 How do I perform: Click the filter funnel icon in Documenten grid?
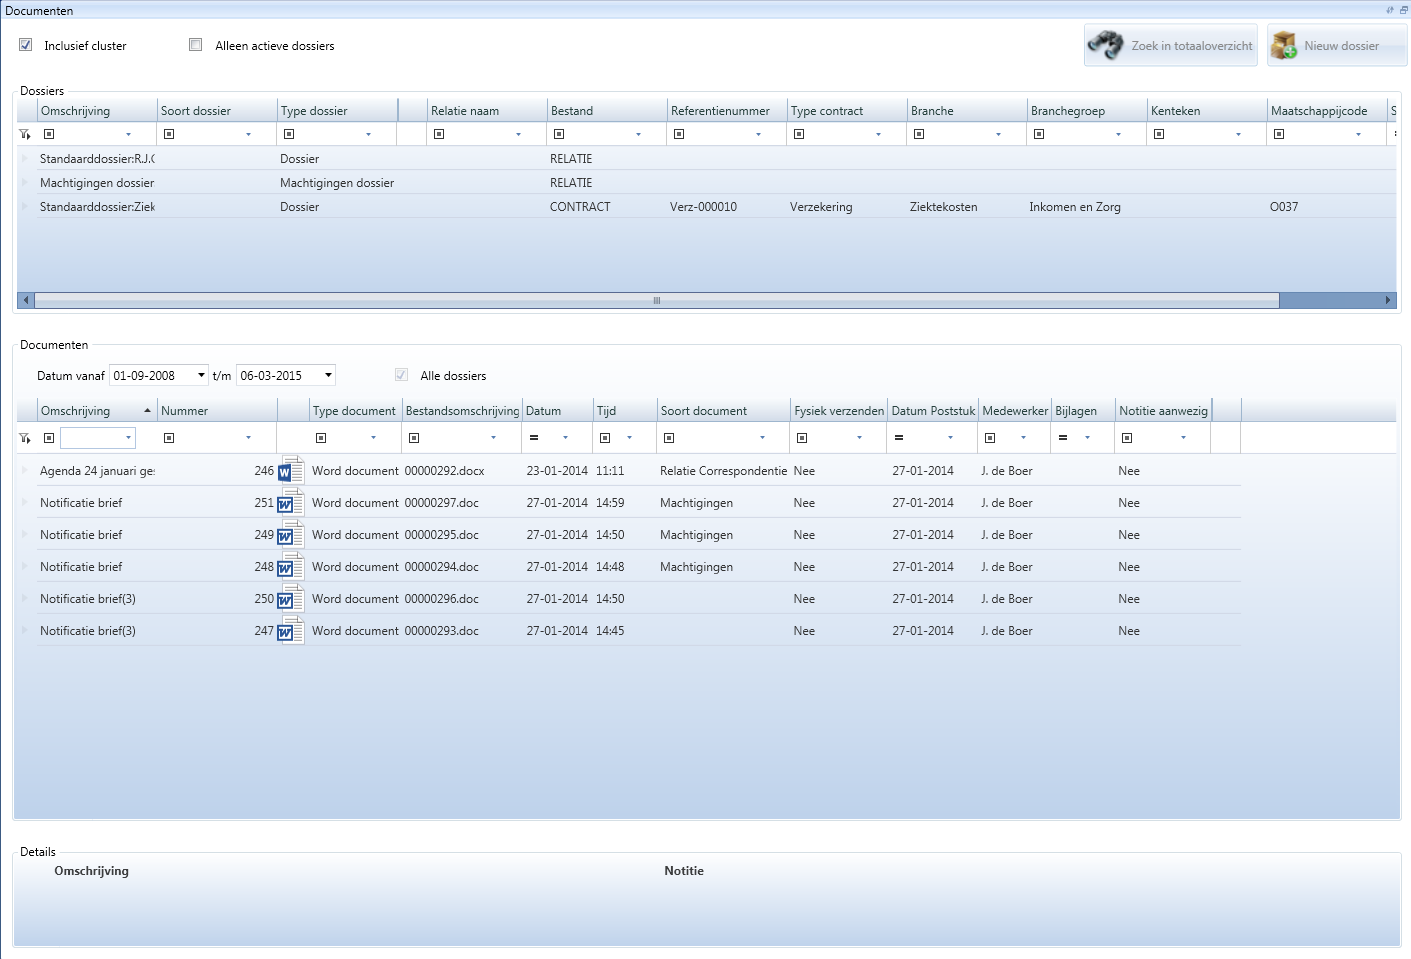click(25, 438)
